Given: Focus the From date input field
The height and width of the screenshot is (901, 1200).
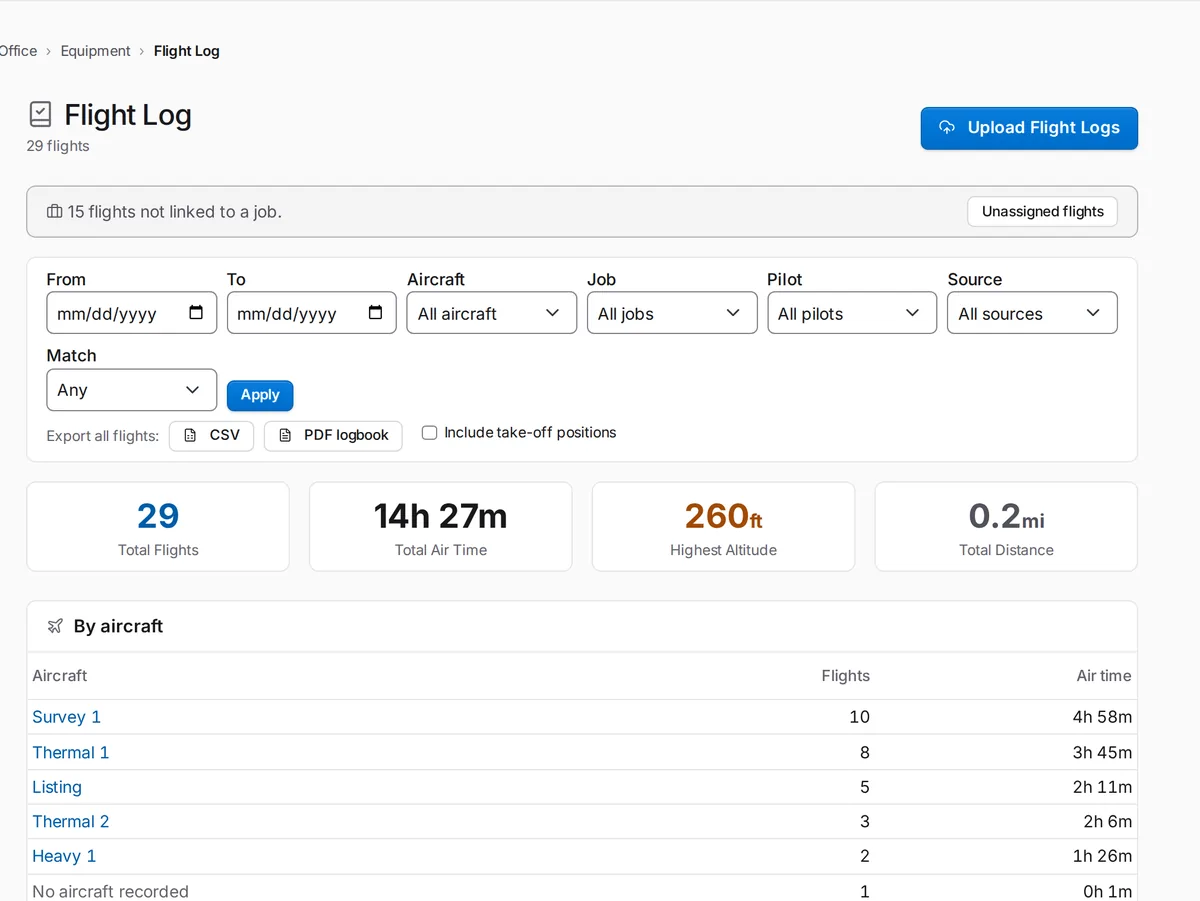Looking at the screenshot, I should coord(132,313).
